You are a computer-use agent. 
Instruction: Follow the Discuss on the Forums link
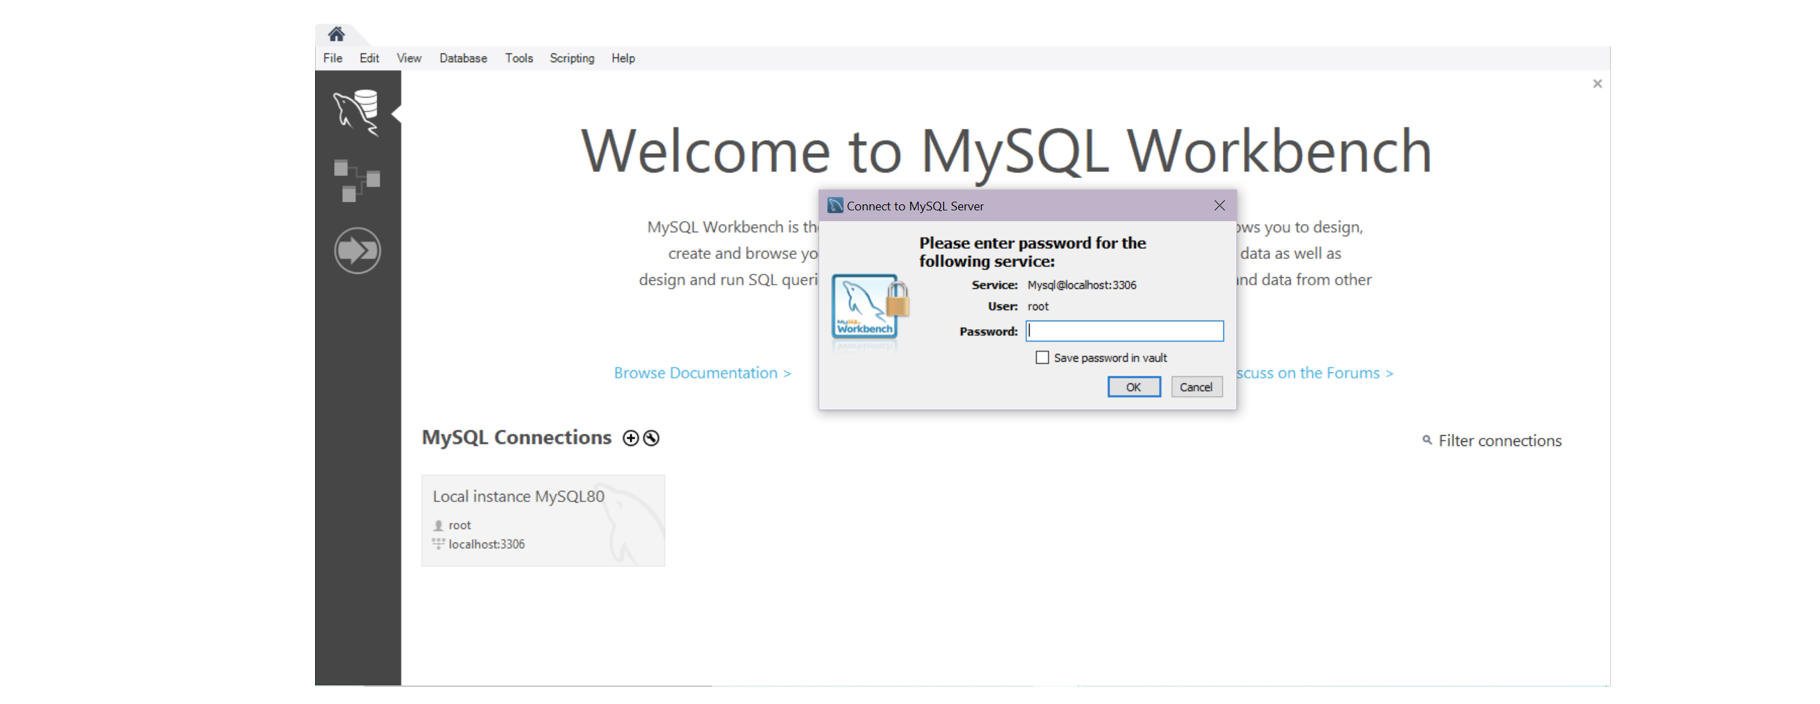(1314, 373)
